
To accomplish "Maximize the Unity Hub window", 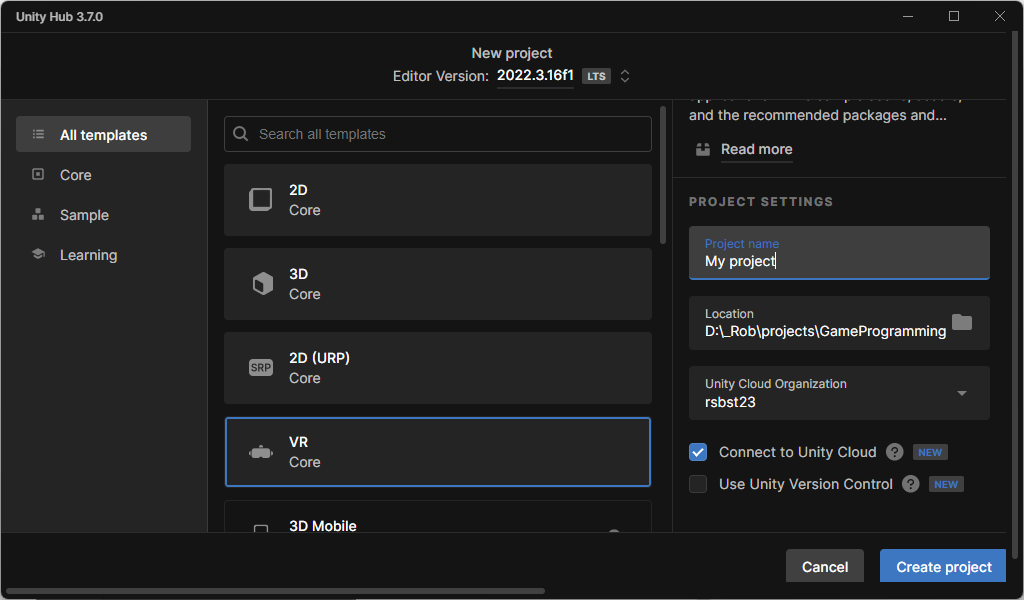I will point(954,16).
